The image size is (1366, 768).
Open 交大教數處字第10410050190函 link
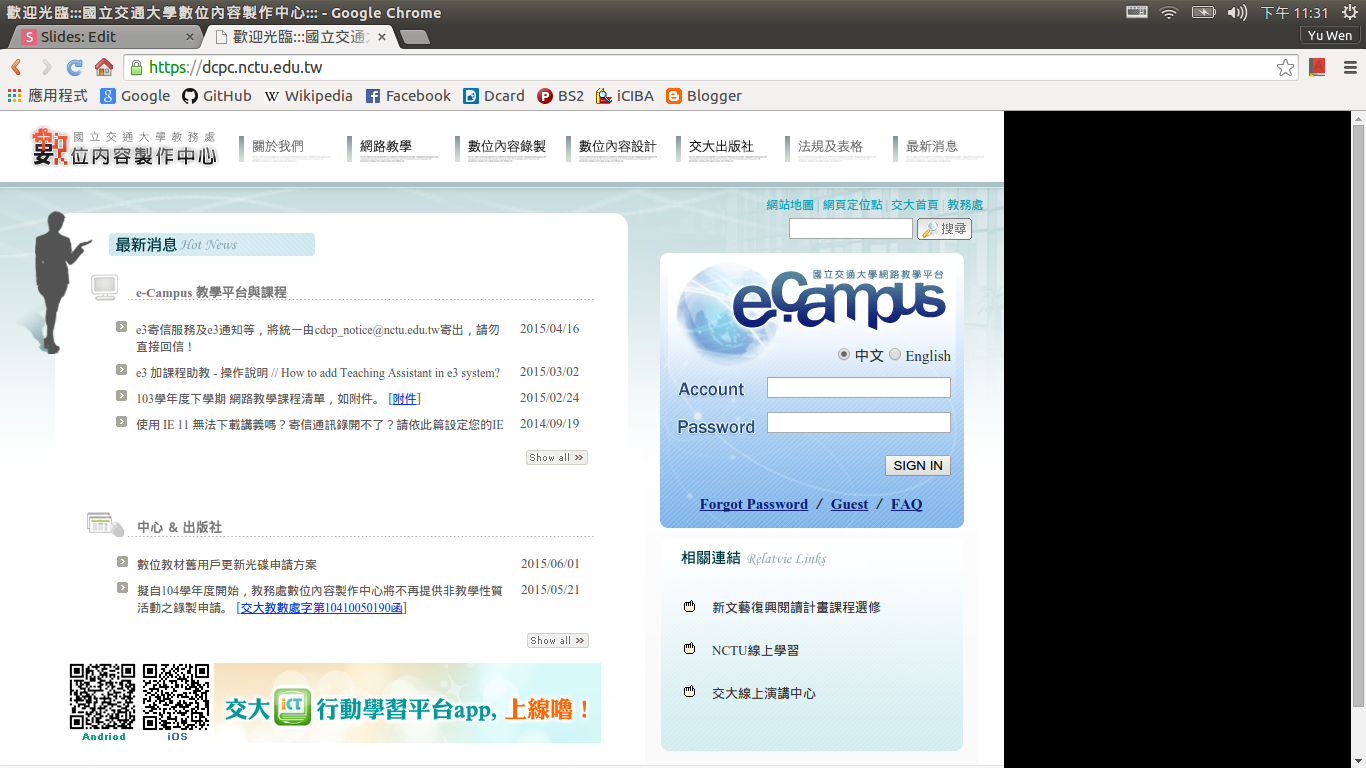321,608
